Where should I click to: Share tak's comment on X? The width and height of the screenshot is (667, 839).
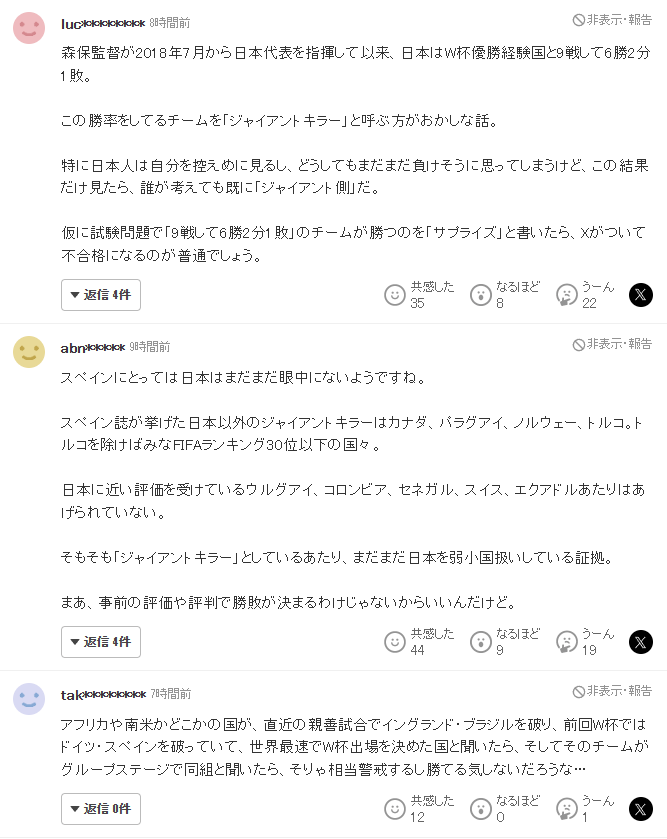pyautogui.click(x=641, y=808)
